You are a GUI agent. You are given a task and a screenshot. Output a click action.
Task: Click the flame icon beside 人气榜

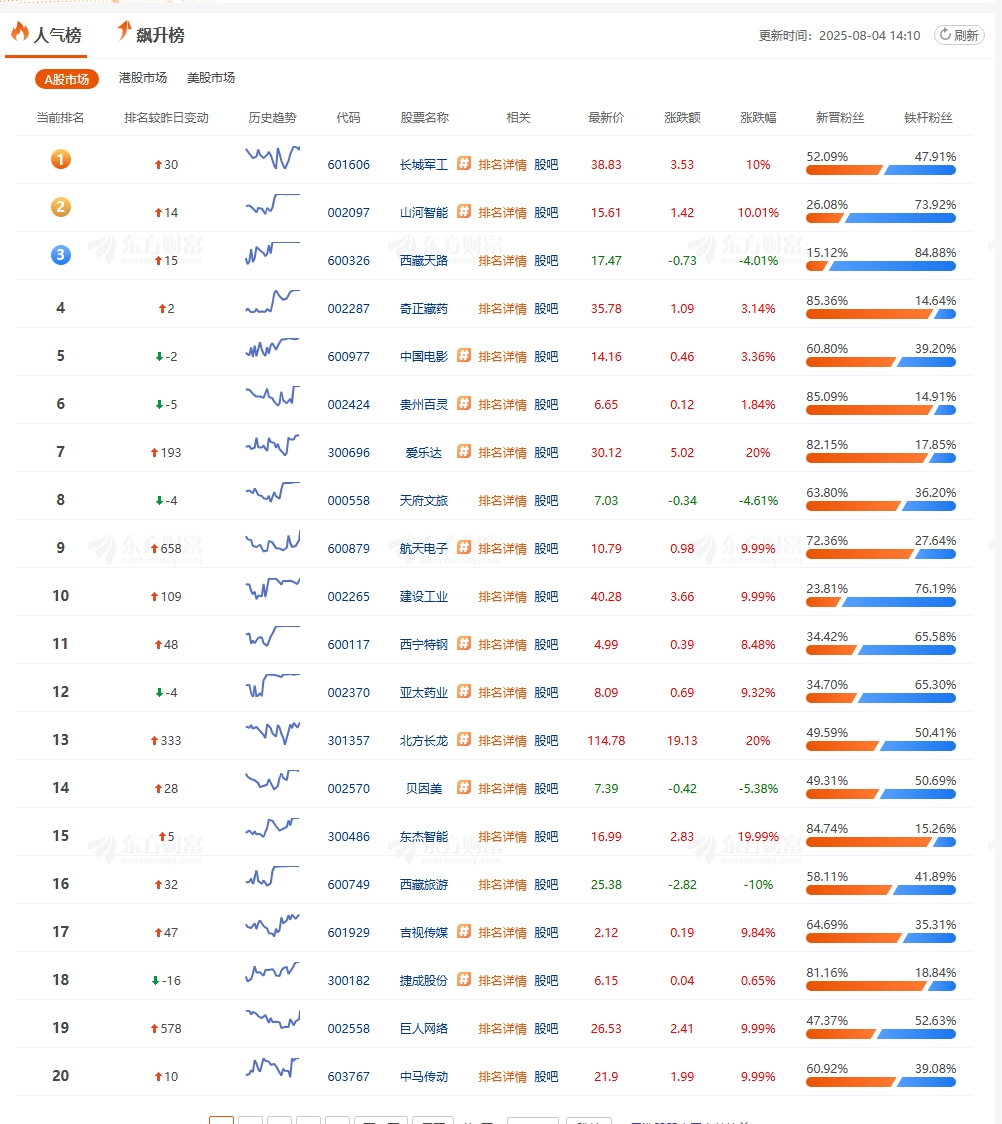20,33
